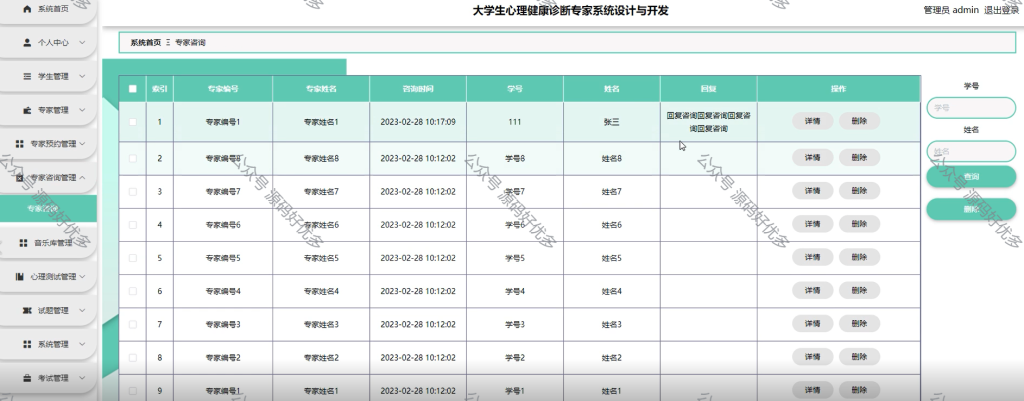
Task: Expand the 心理测试管理 chevron
Action: 82,277
